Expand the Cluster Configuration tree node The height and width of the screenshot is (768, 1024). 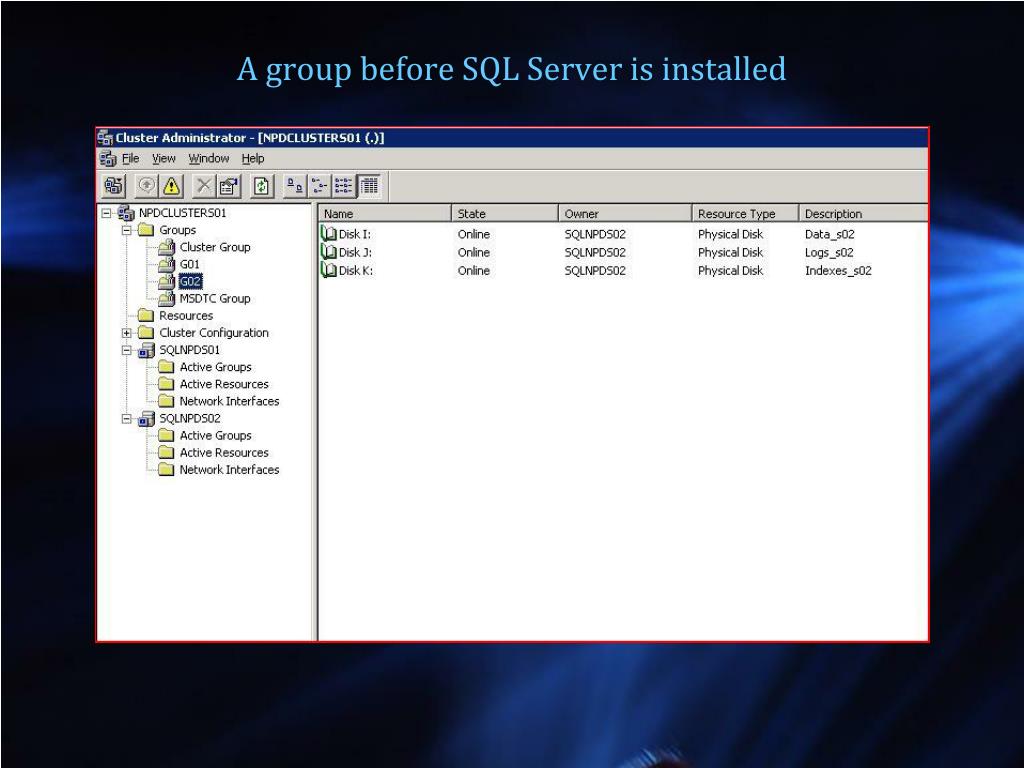tap(127, 333)
